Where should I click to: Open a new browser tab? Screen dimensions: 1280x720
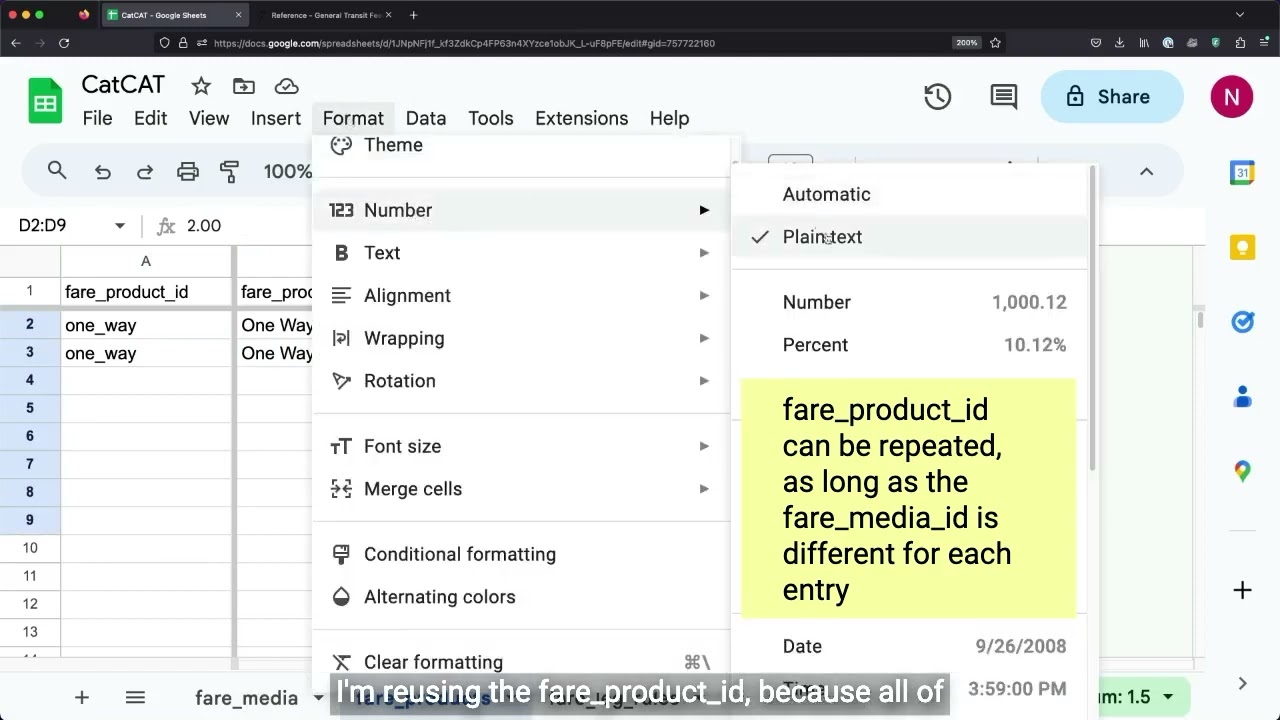414,15
